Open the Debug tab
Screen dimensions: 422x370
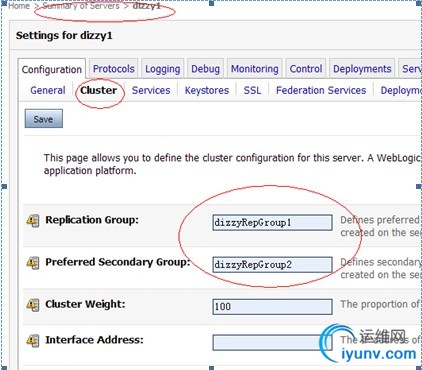click(205, 69)
